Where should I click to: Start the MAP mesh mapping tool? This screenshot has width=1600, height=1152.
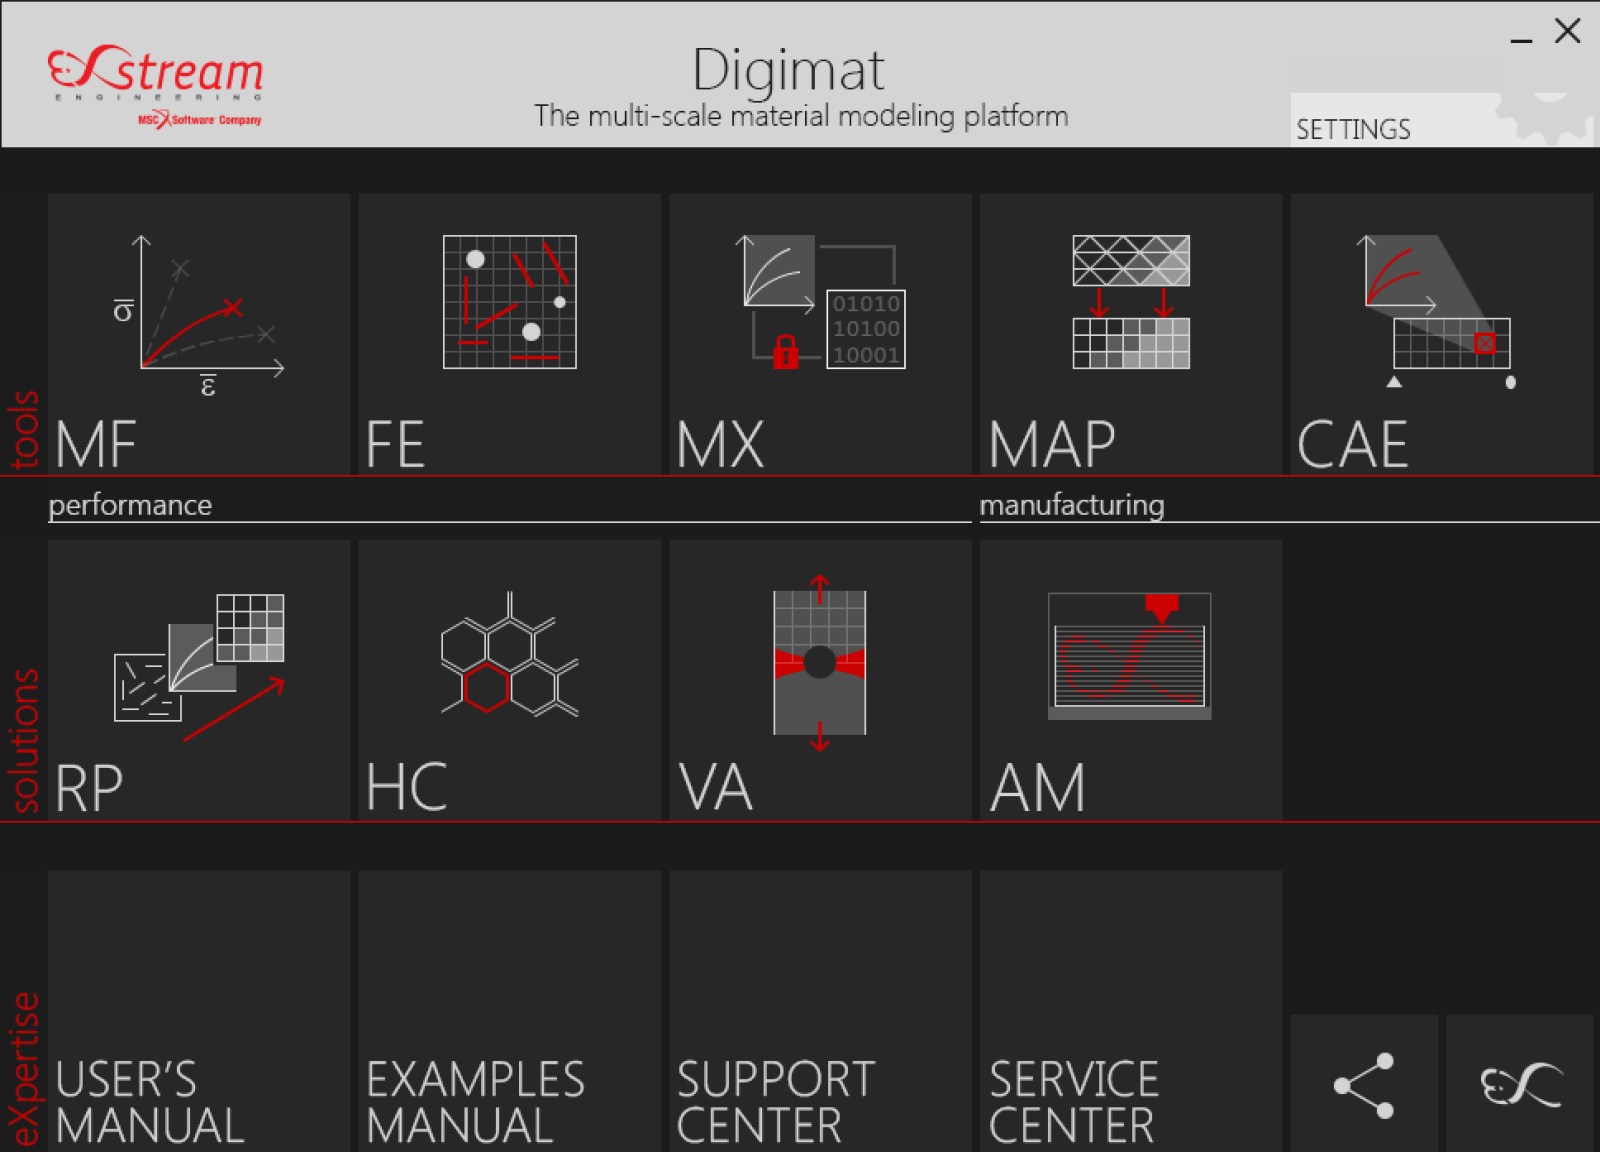tap(1131, 334)
